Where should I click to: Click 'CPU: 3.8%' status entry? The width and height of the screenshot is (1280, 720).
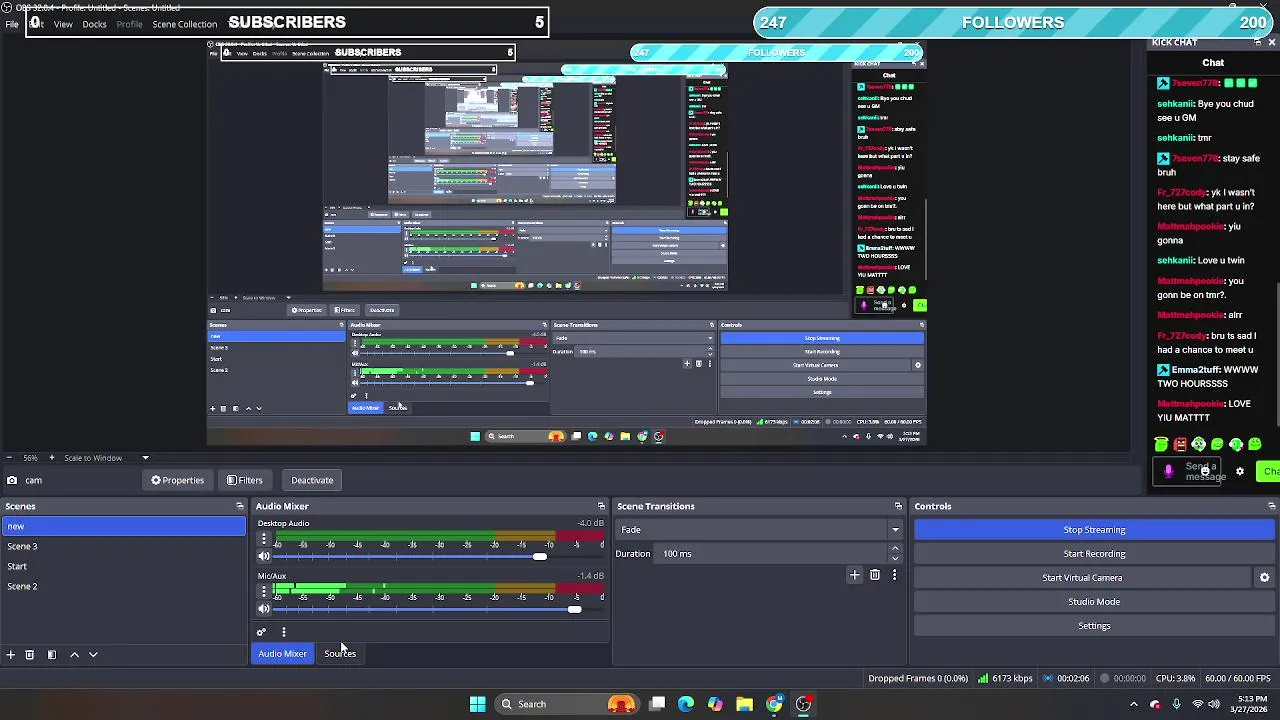(x=1175, y=679)
